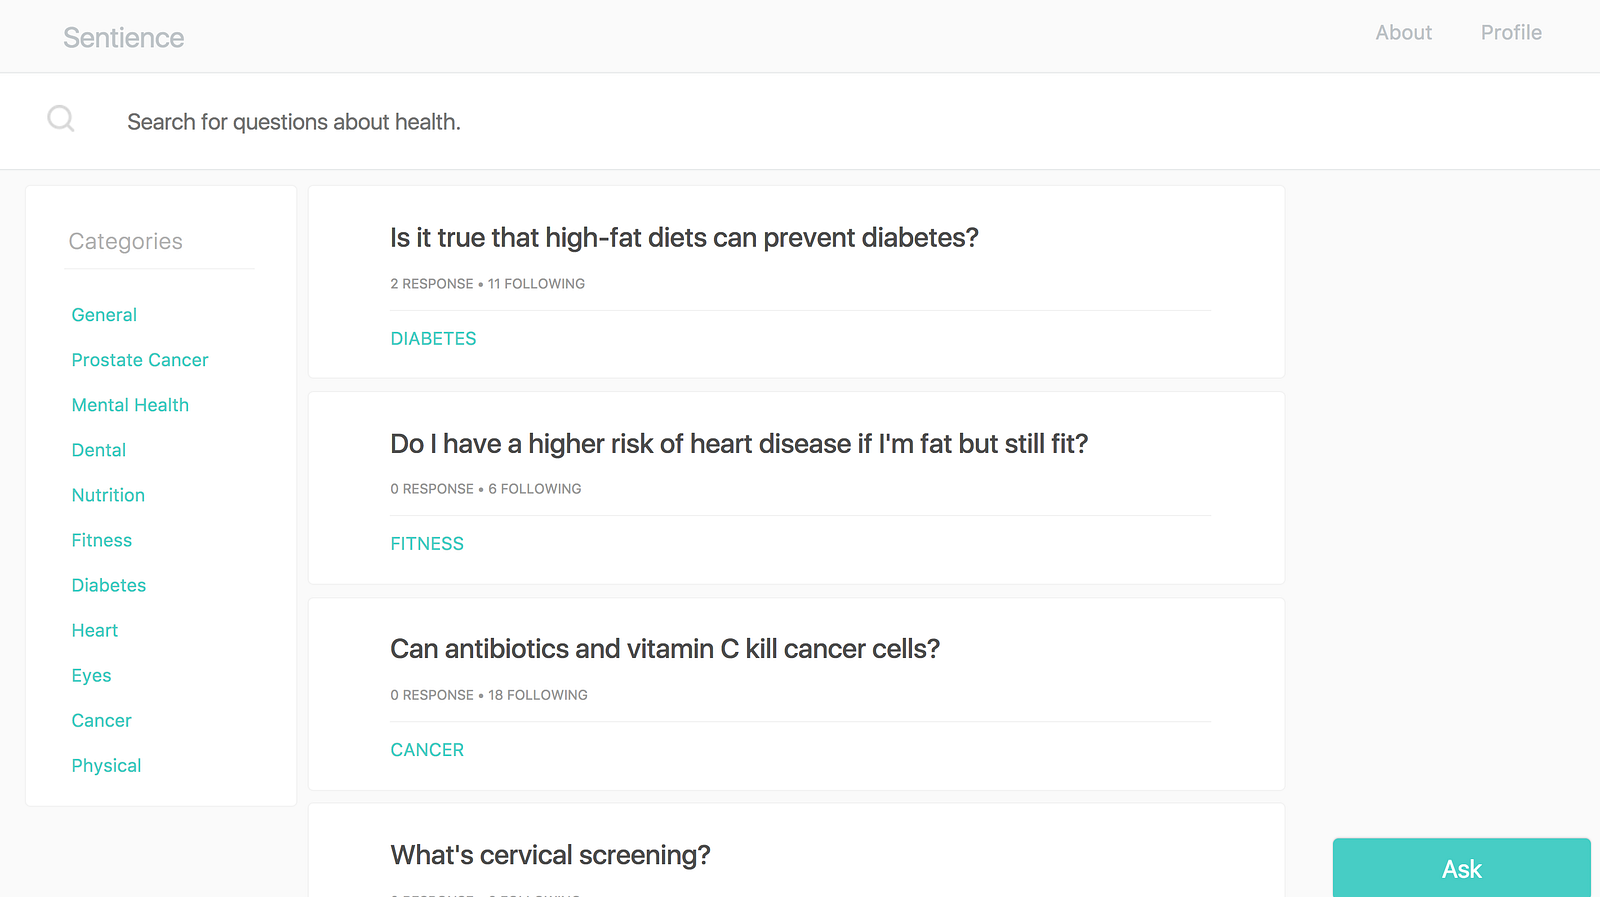
Task: Open the fat but fit heart disease question
Action: [x=738, y=444]
